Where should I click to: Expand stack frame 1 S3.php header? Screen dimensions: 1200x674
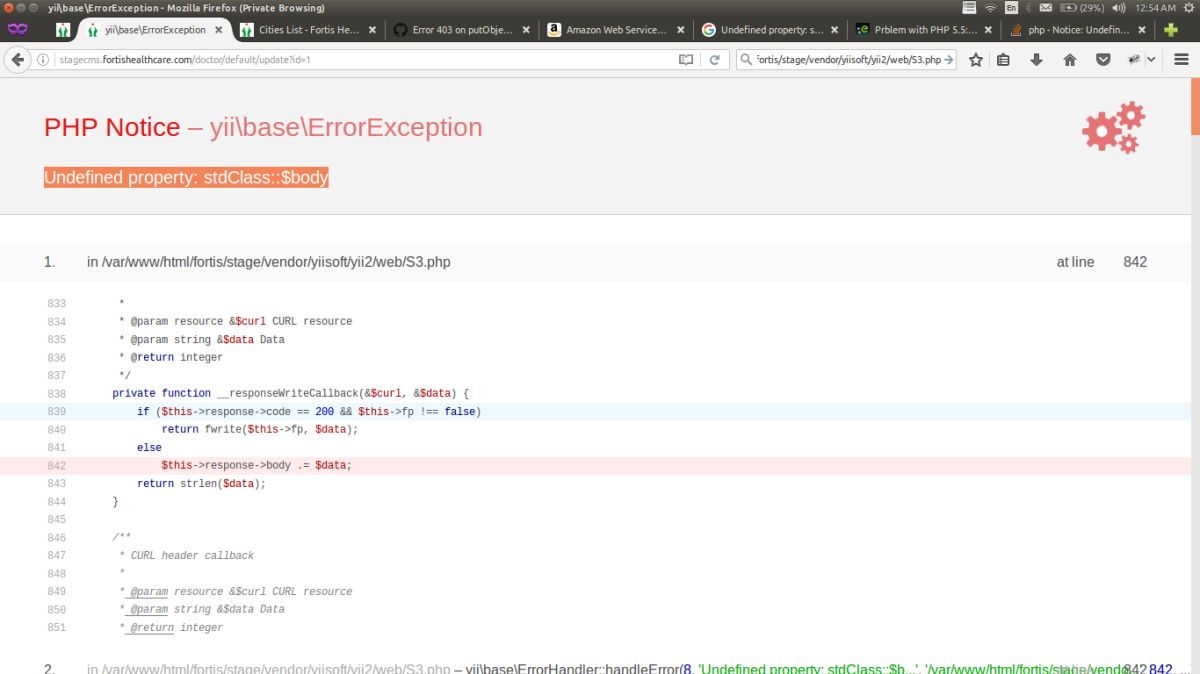coord(595,262)
